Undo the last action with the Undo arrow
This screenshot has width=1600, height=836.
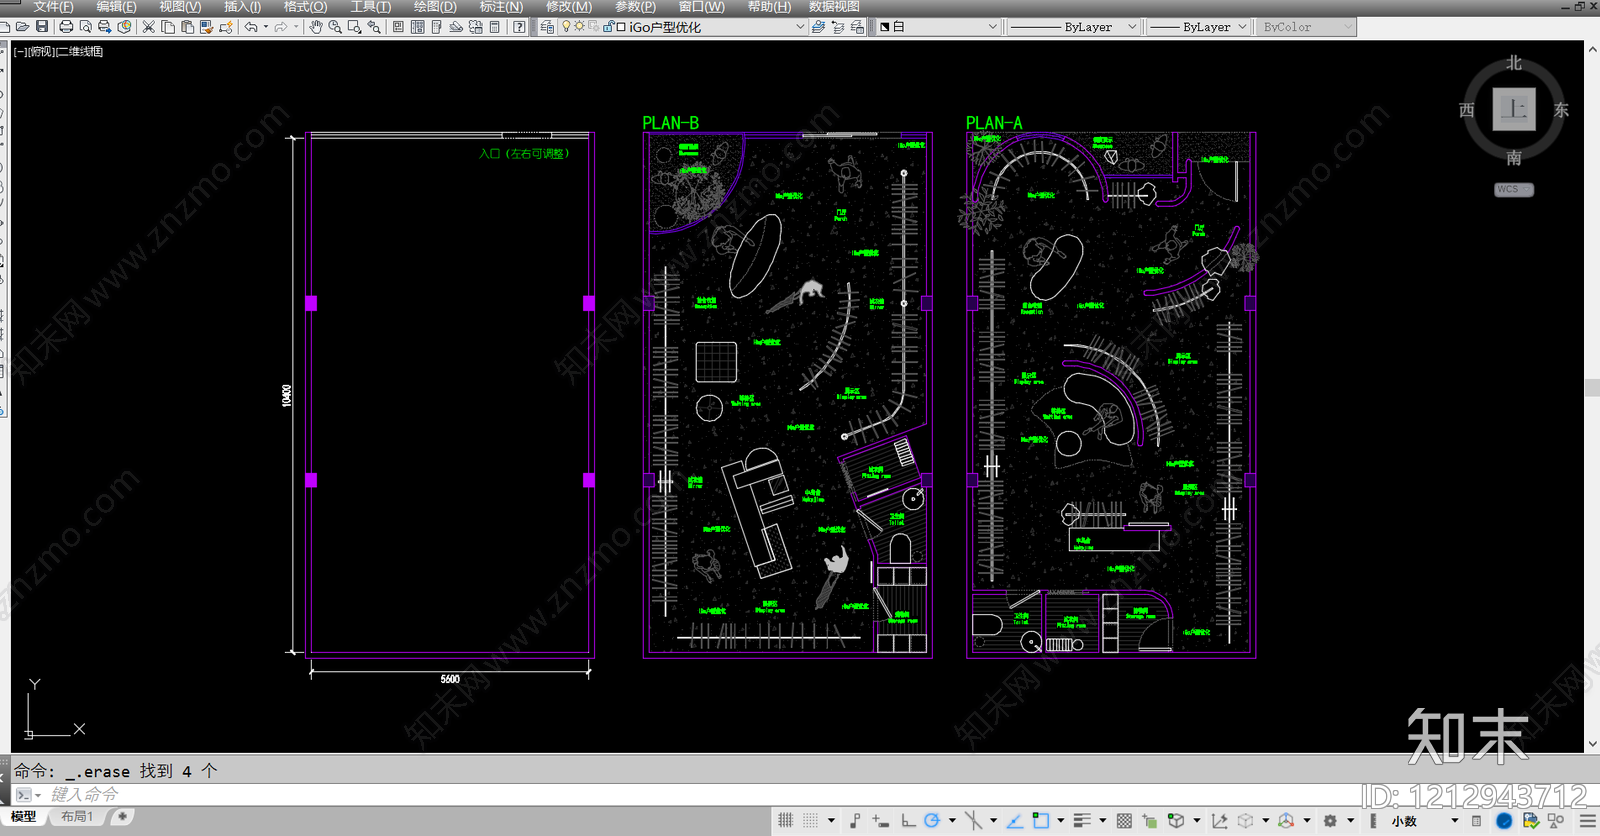pos(251,27)
